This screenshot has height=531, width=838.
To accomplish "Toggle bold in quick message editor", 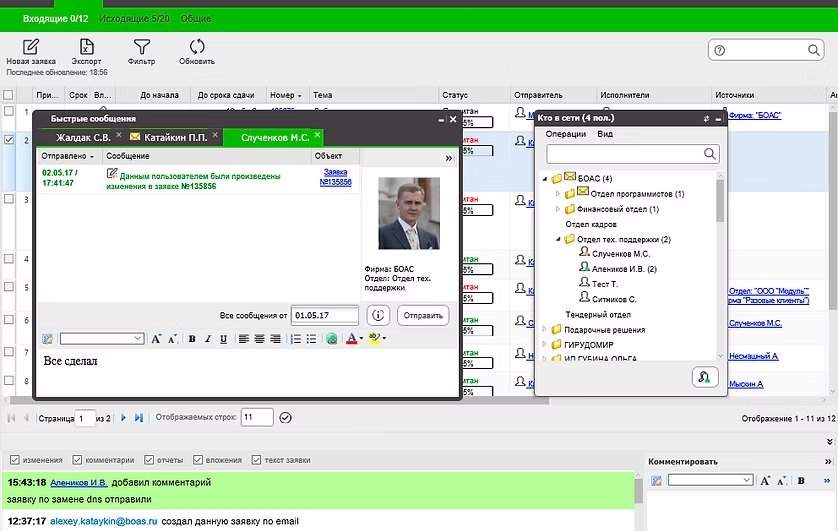I will [192, 339].
